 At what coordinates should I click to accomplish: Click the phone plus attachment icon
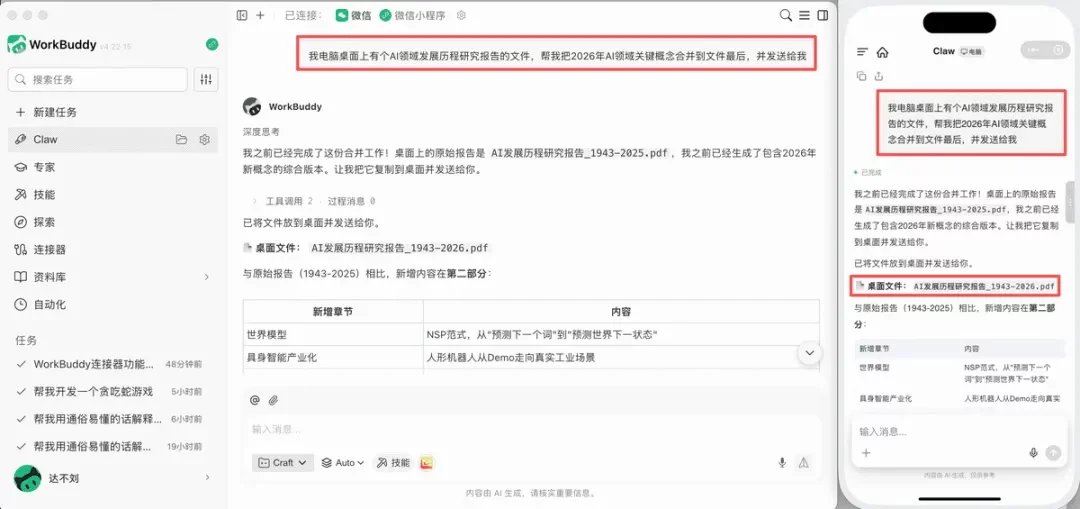pos(866,453)
